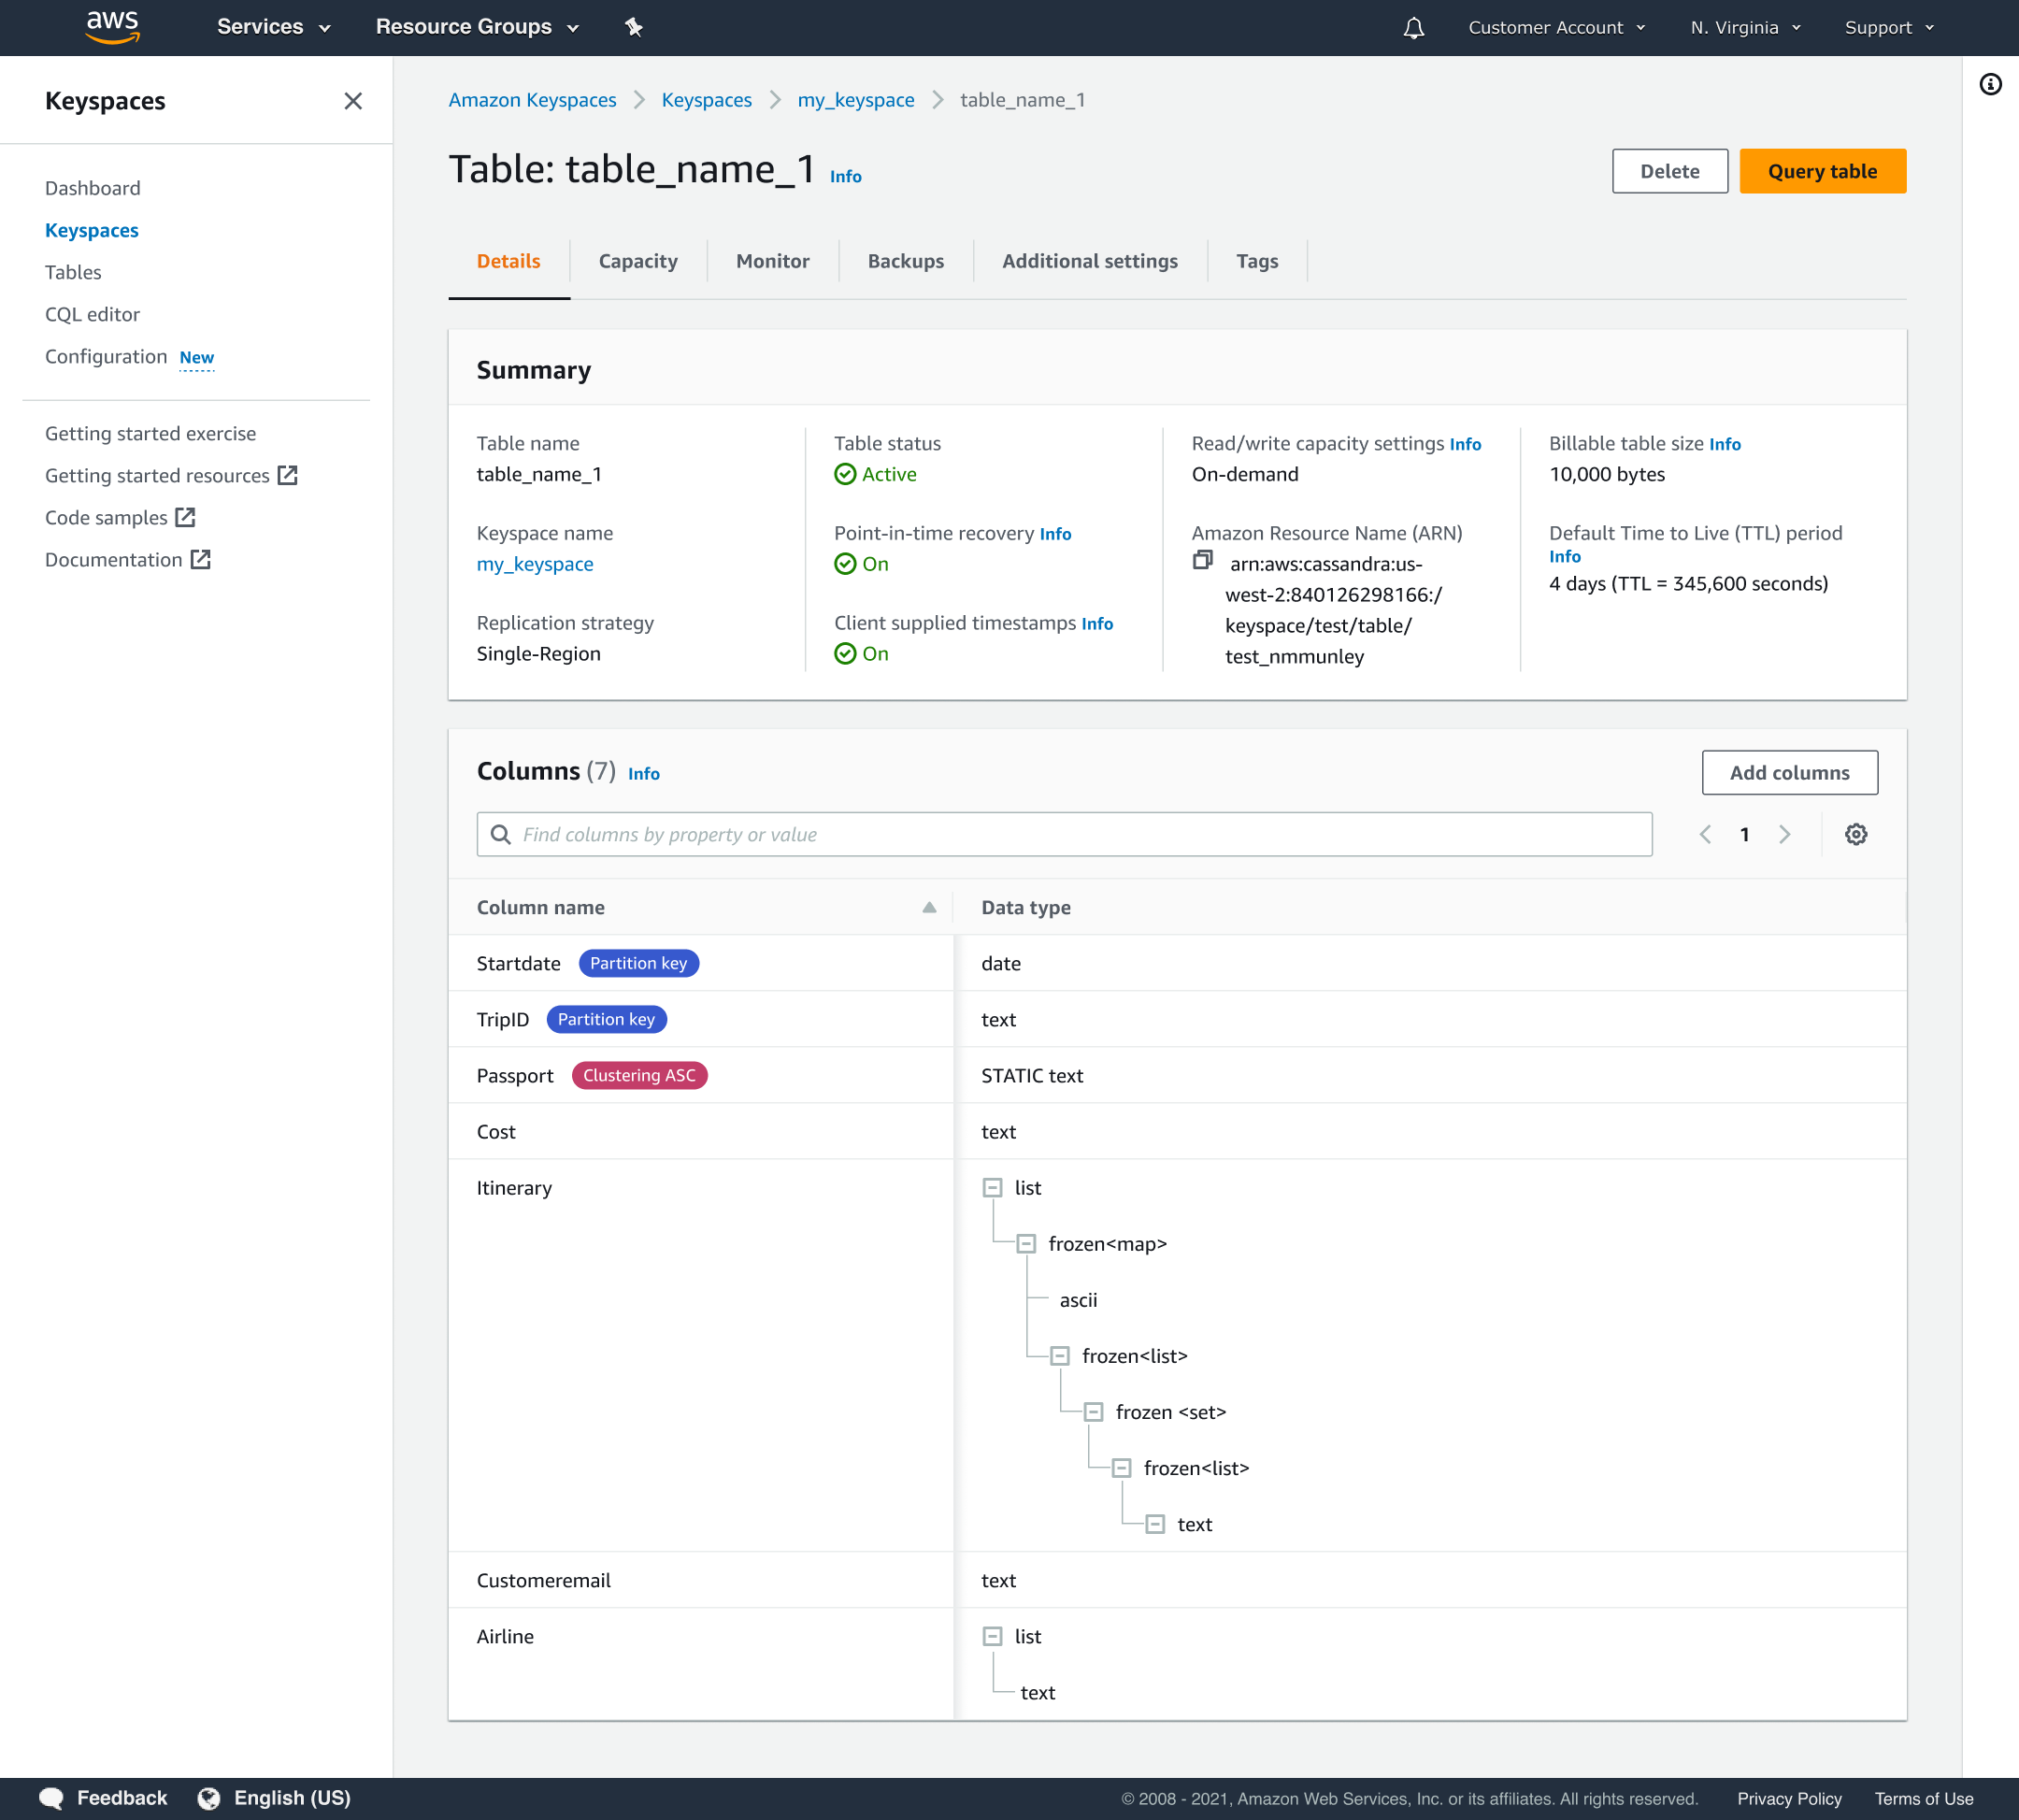Click the Clustering ASC badge on Passport
2019x1820 pixels.
(x=639, y=1075)
